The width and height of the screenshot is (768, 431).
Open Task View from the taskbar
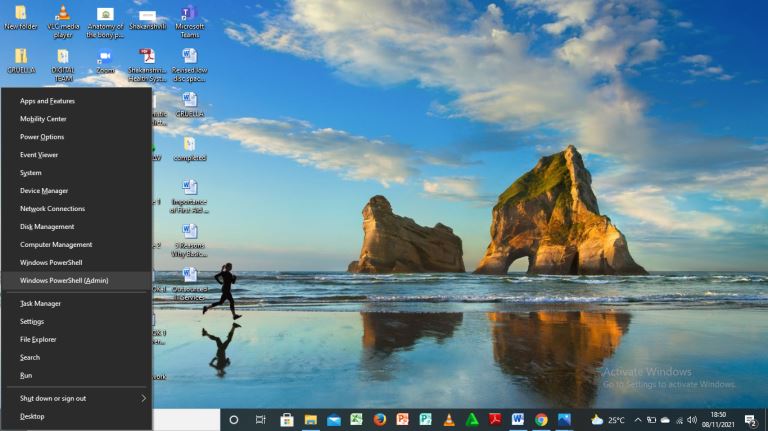(x=261, y=420)
